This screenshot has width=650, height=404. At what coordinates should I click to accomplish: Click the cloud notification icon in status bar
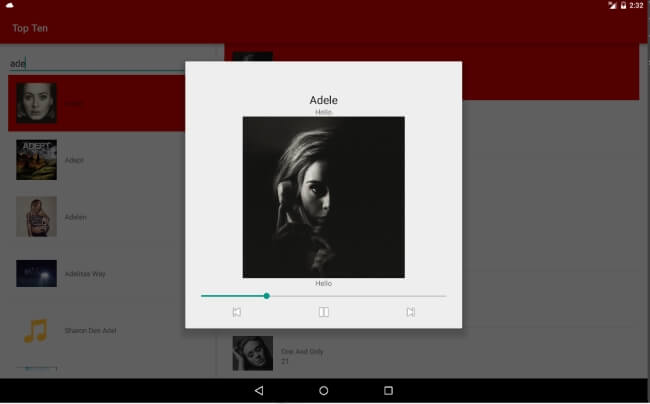click(x=10, y=5)
